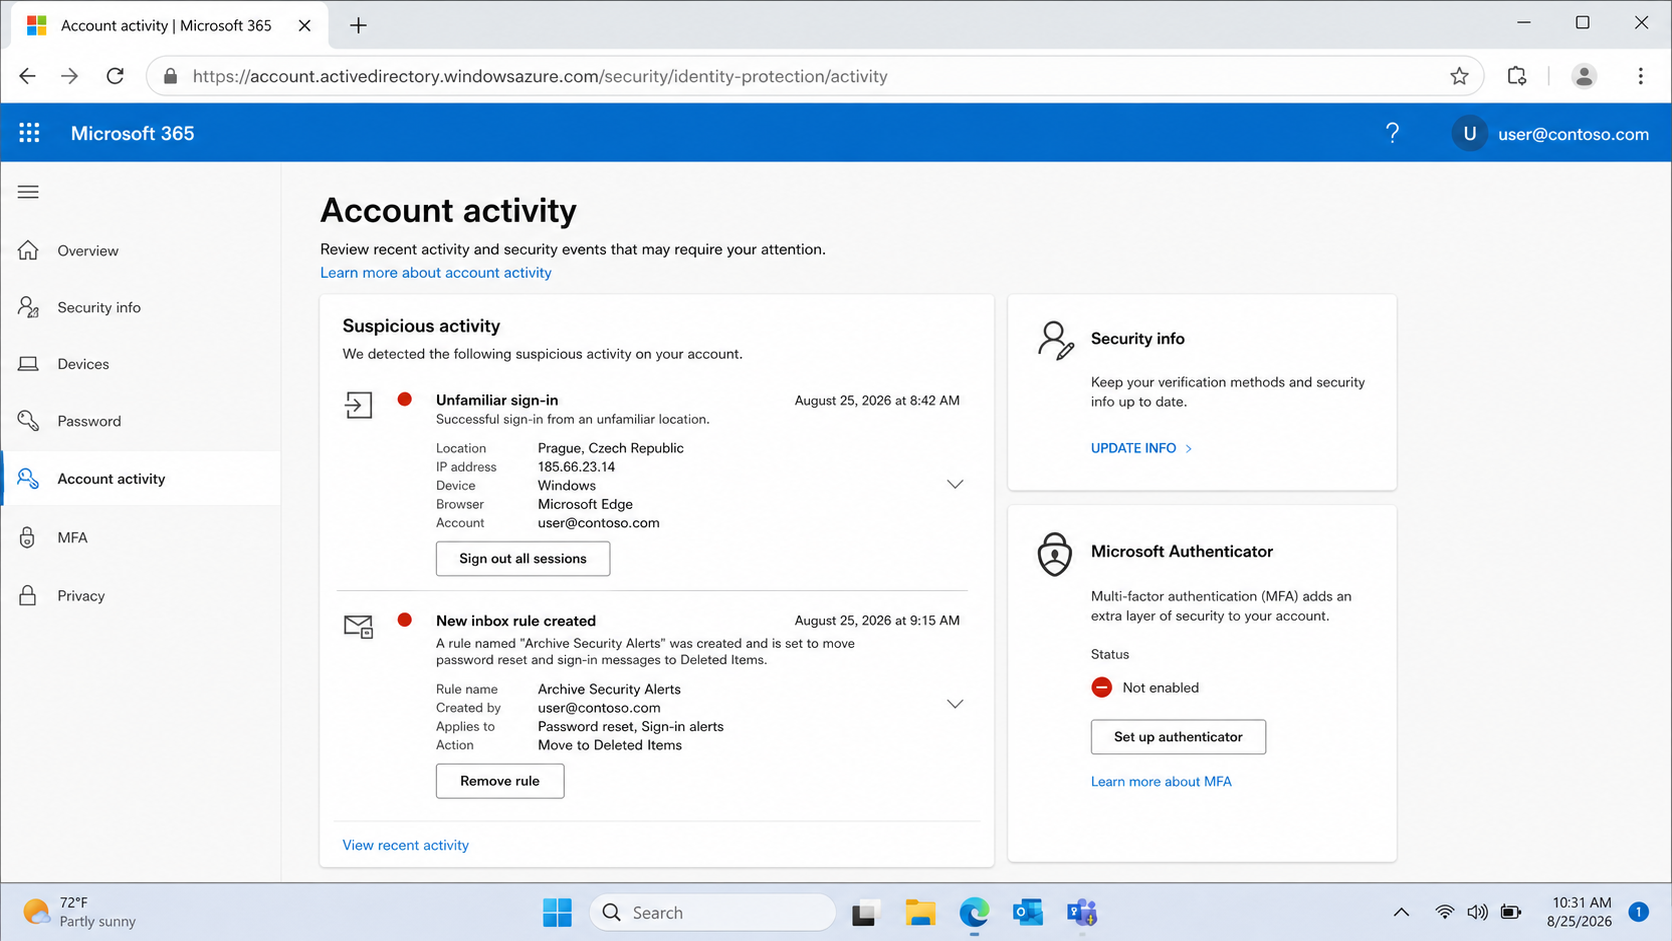Viewport: 1672px width, 941px height.
Task: Click the red Not enabled status icon
Action: [x=1101, y=687]
